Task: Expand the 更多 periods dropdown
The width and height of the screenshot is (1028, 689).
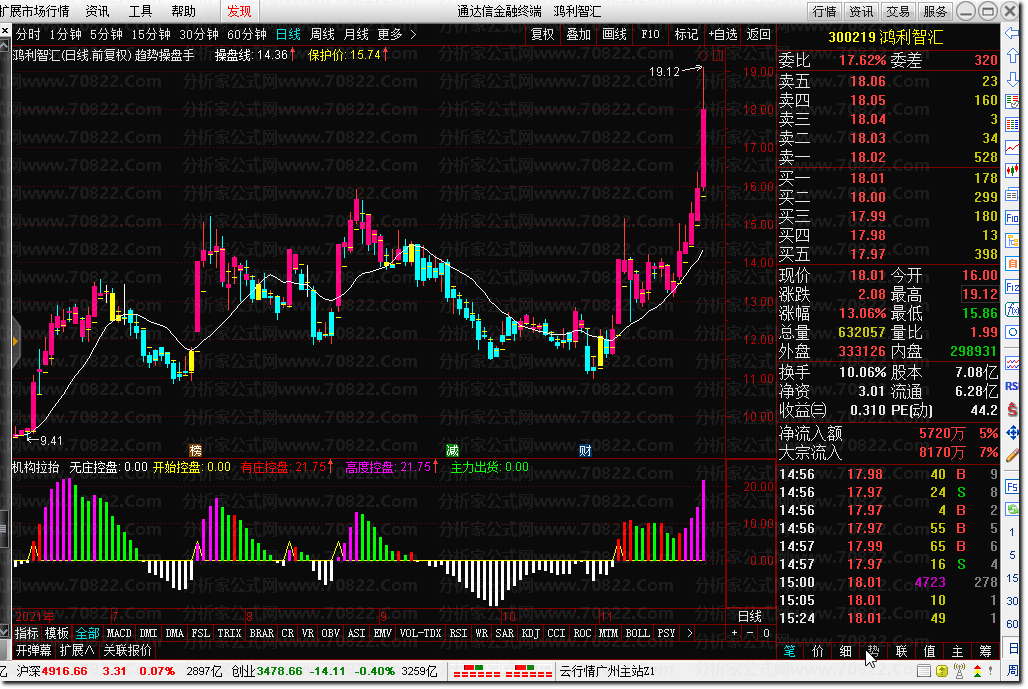Action: click(x=397, y=35)
